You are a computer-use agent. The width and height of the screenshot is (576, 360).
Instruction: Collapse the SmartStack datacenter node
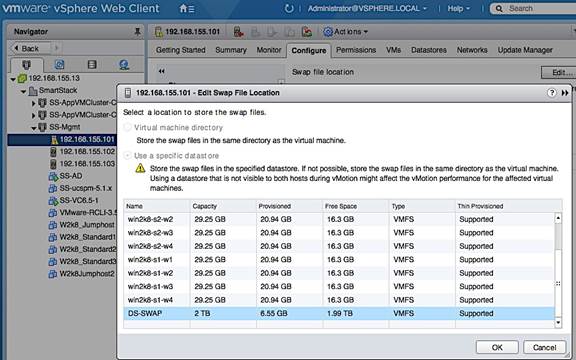click(24, 91)
